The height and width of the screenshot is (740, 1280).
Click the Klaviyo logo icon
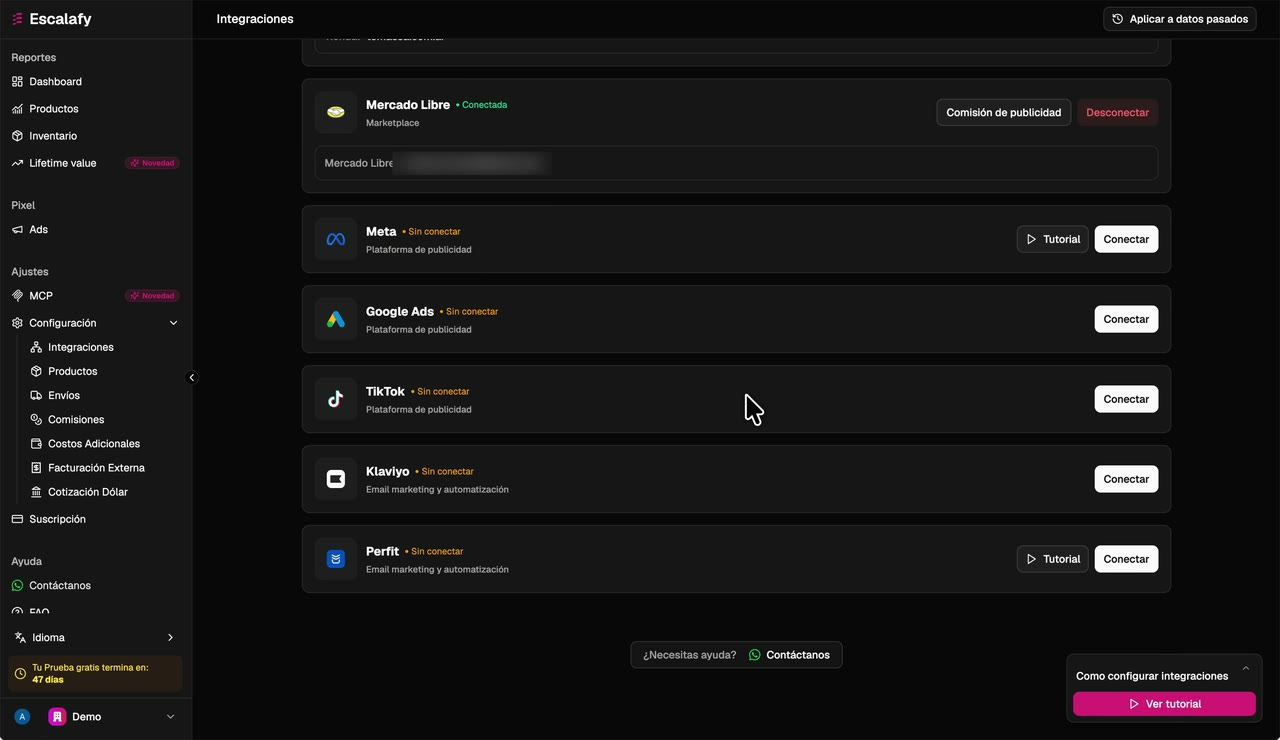[x=336, y=480]
